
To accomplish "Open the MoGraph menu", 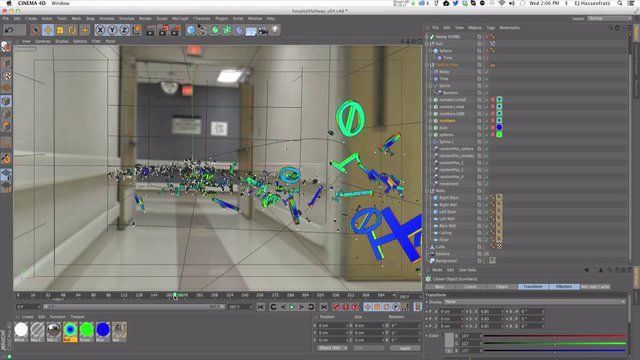I will [x=180, y=18].
